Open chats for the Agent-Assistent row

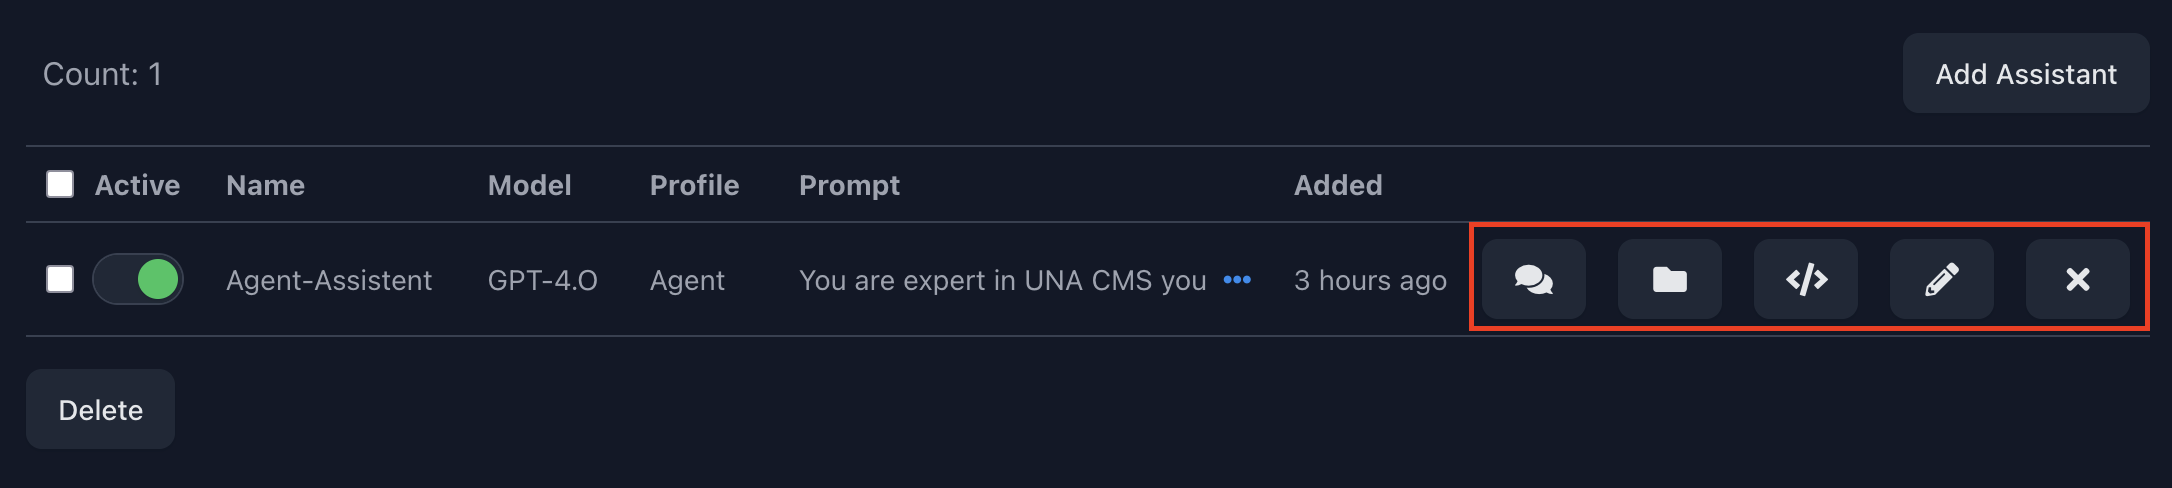click(1533, 279)
